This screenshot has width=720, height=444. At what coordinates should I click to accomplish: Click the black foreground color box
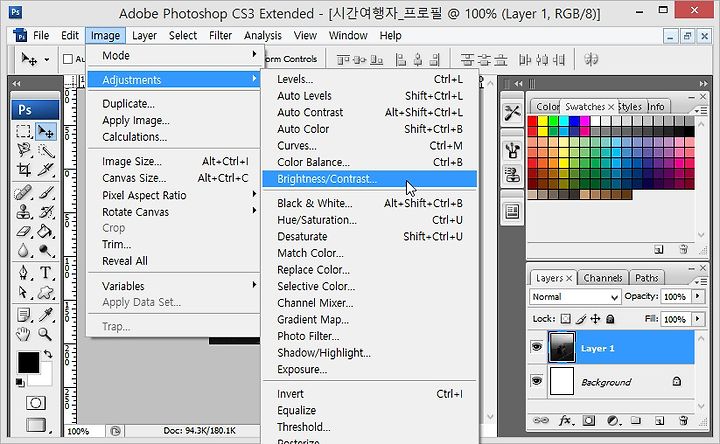point(28,363)
